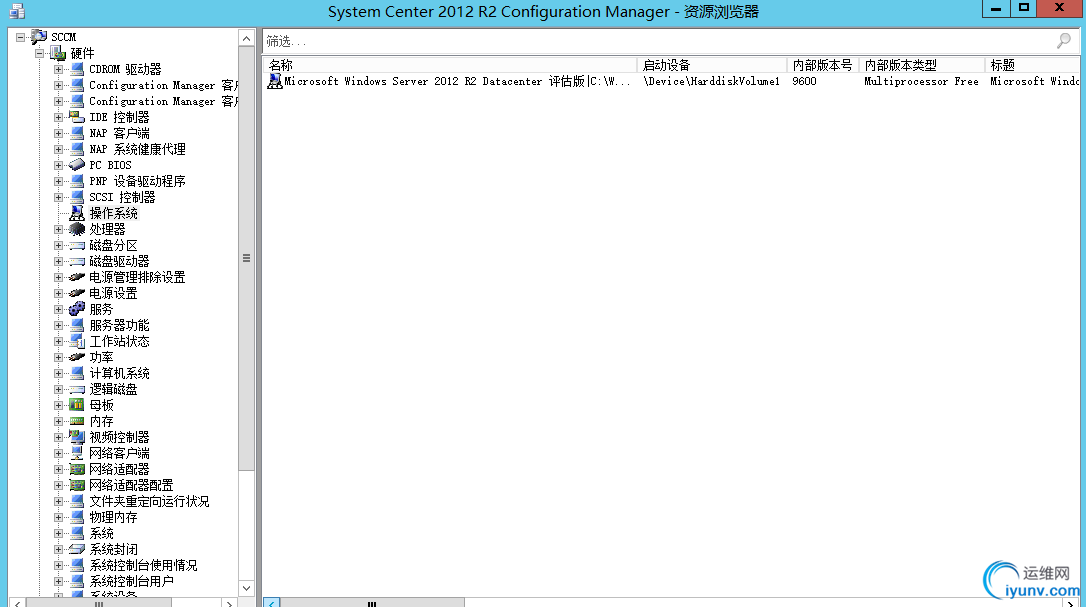Viewport: 1086px width, 607px height.
Task: Click the 功率 icon
Action: 77,357
